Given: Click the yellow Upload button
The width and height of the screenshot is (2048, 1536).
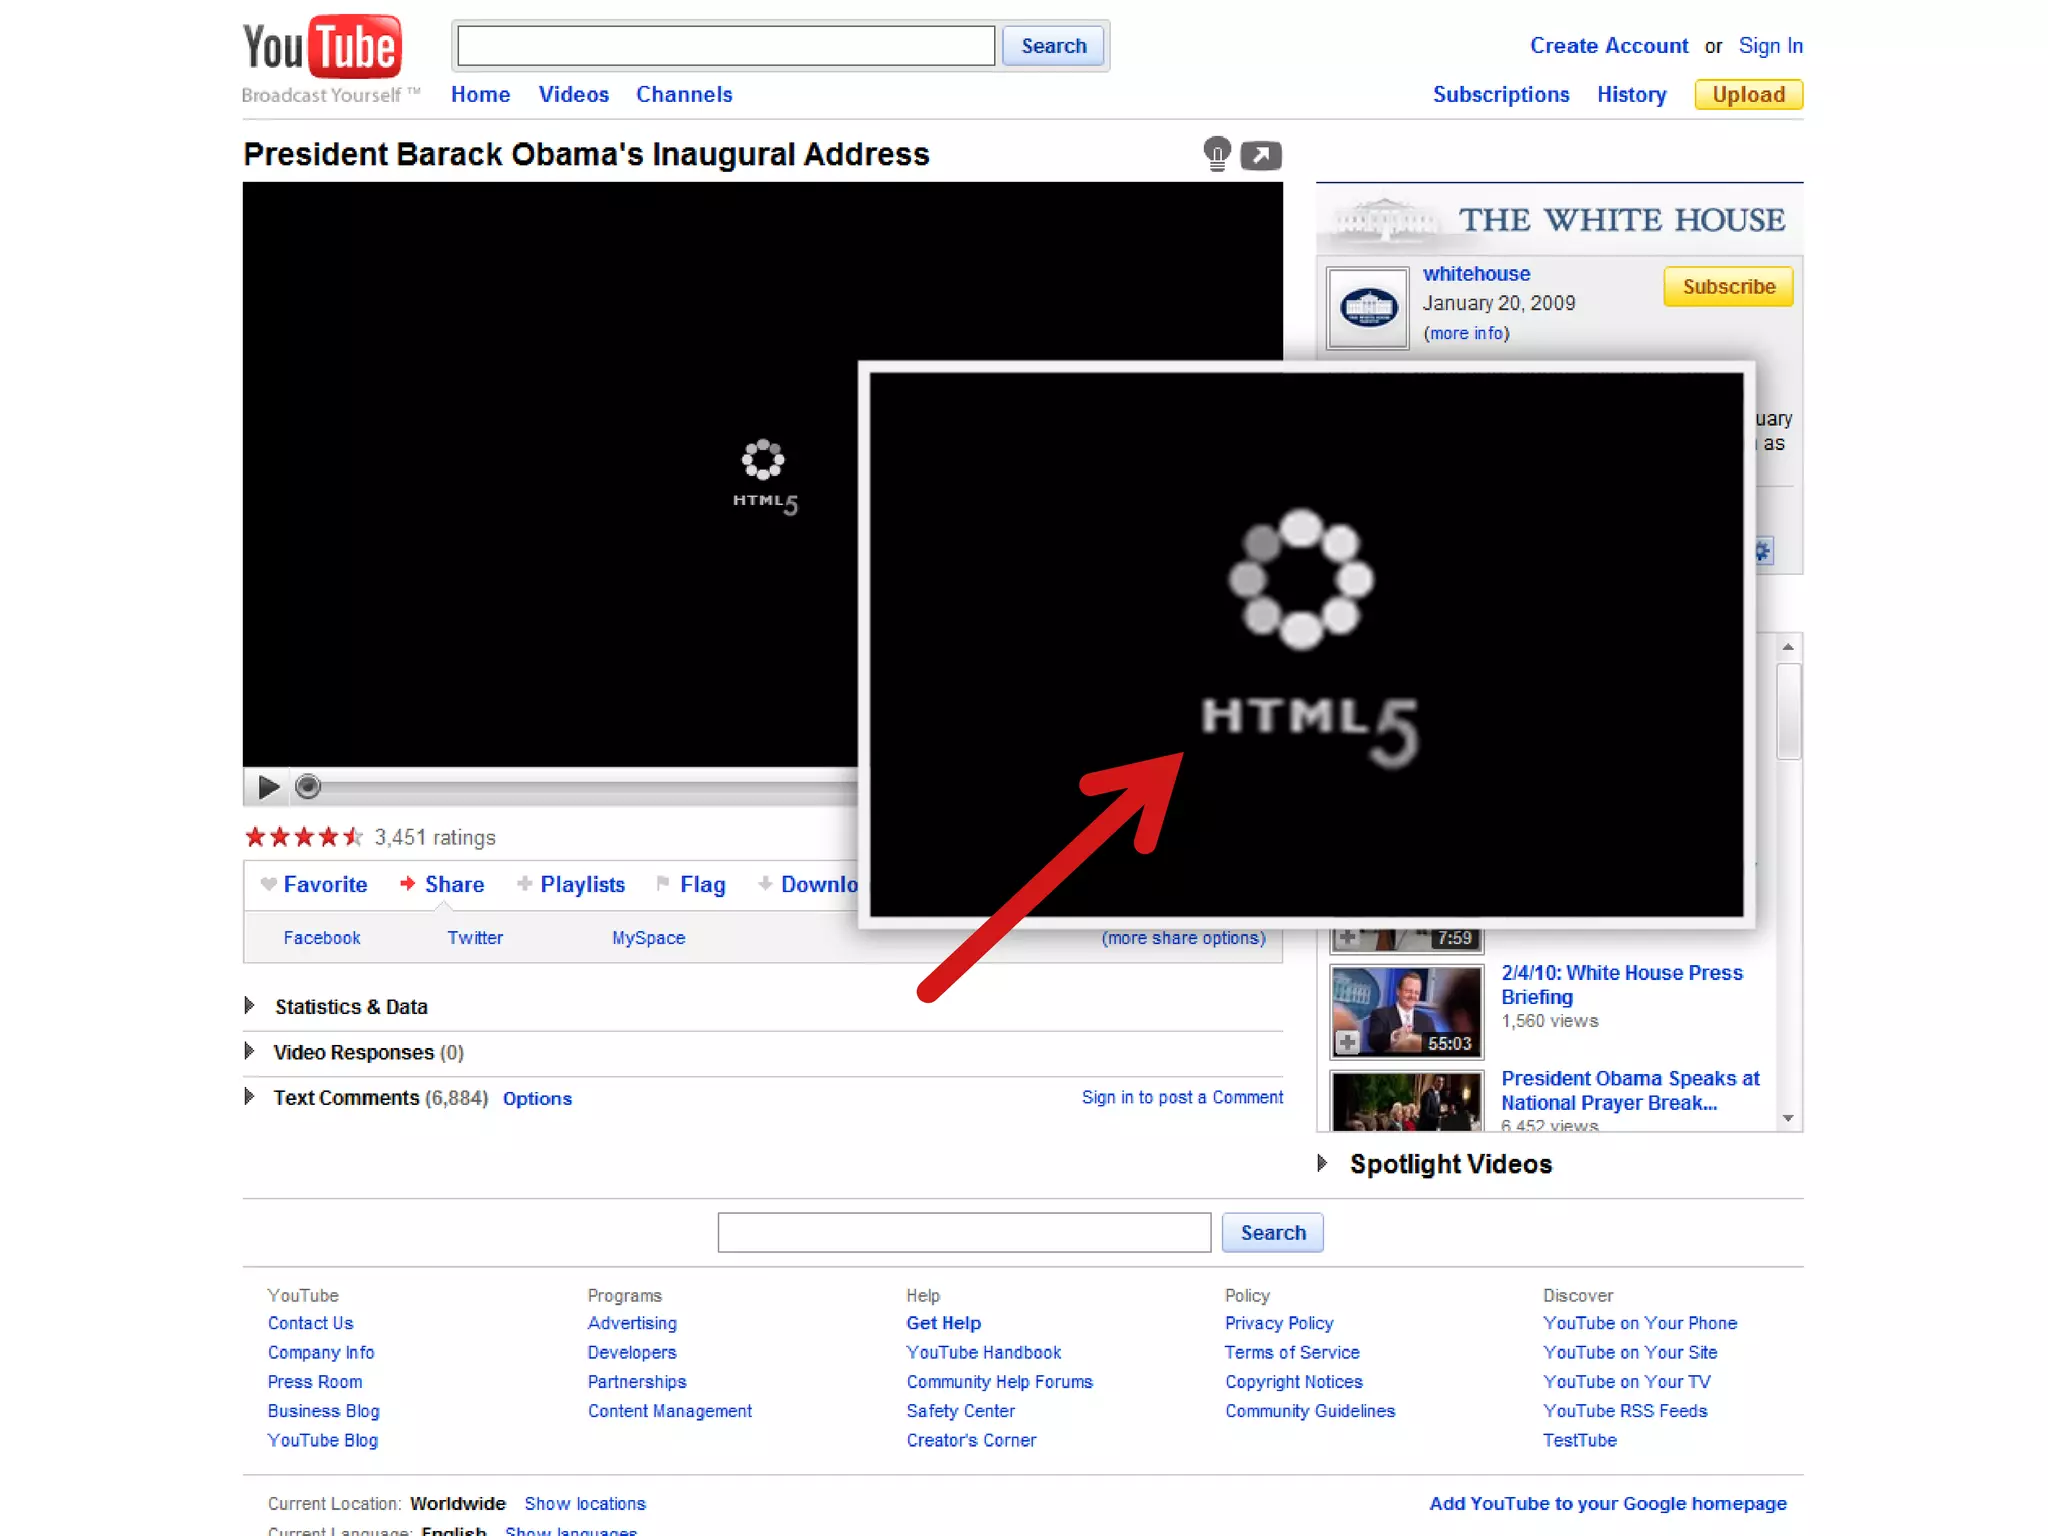Looking at the screenshot, I should point(1748,94).
